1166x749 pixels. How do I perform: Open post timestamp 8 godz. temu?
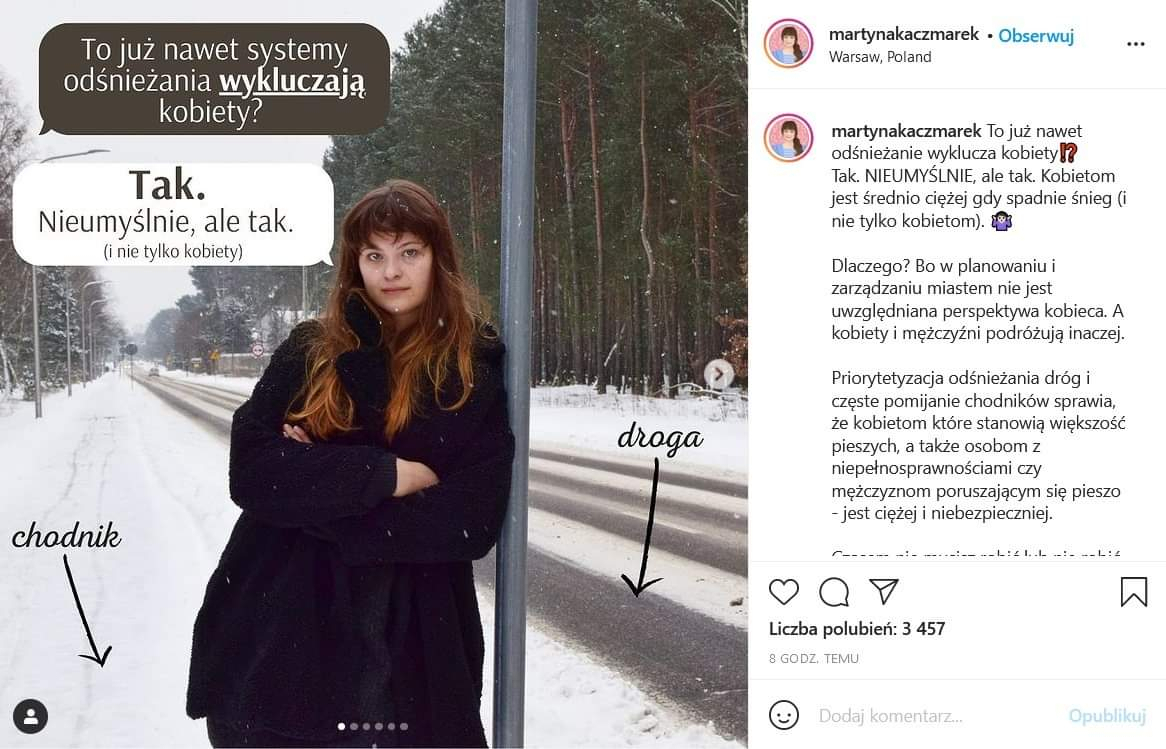pyautogui.click(x=814, y=658)
